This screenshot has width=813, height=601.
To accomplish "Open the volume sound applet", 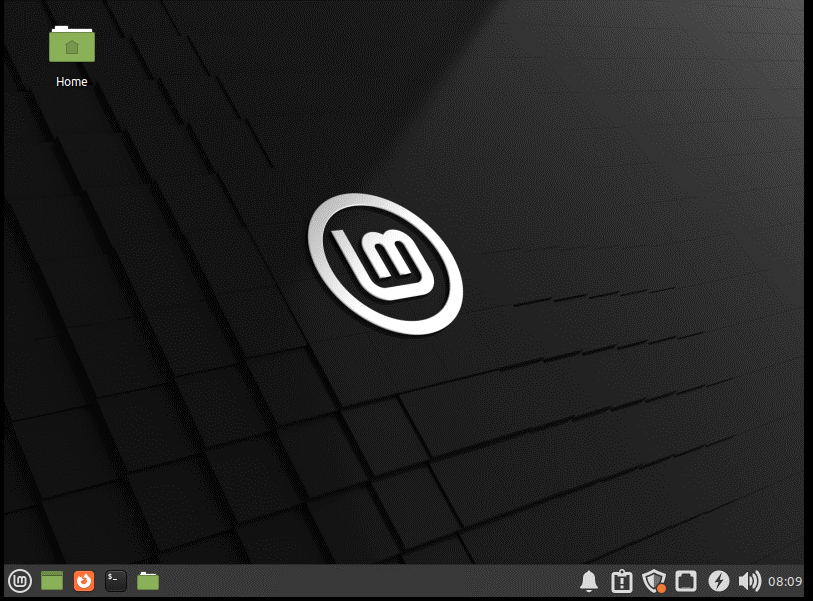I will point(750,581).
